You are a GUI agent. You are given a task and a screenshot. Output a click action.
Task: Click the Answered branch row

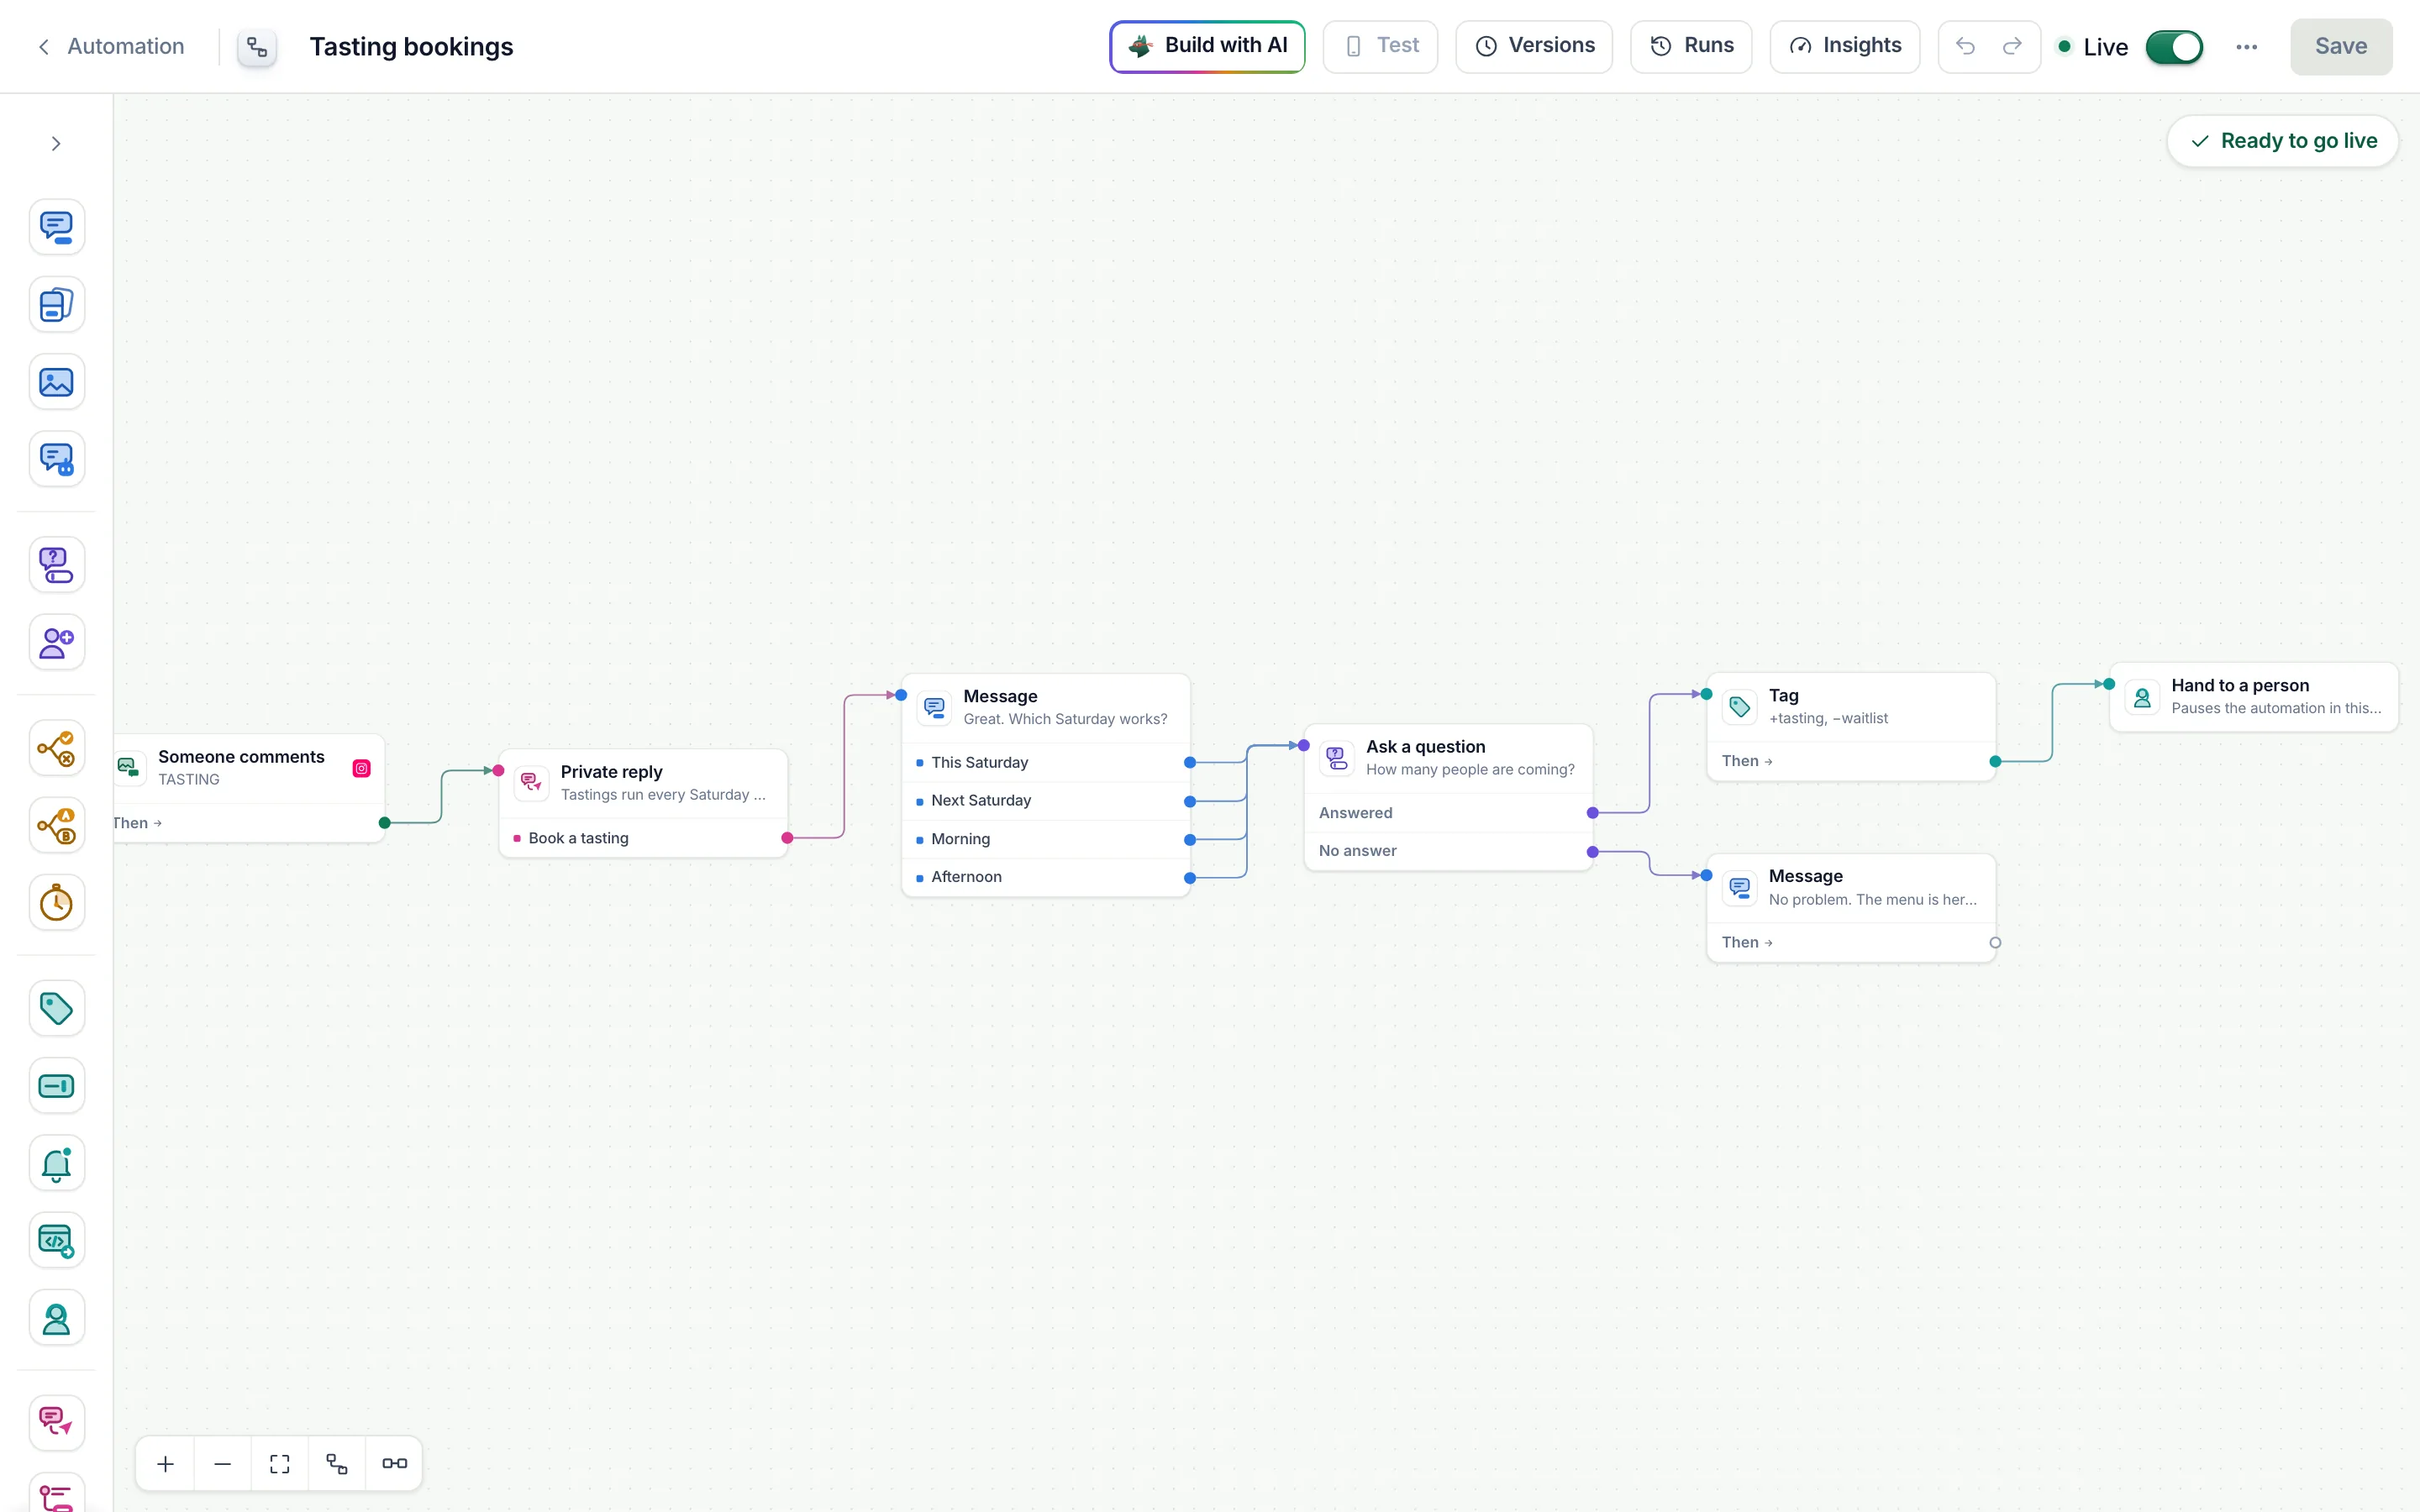pyautogui.click(x=1449, y=813)
